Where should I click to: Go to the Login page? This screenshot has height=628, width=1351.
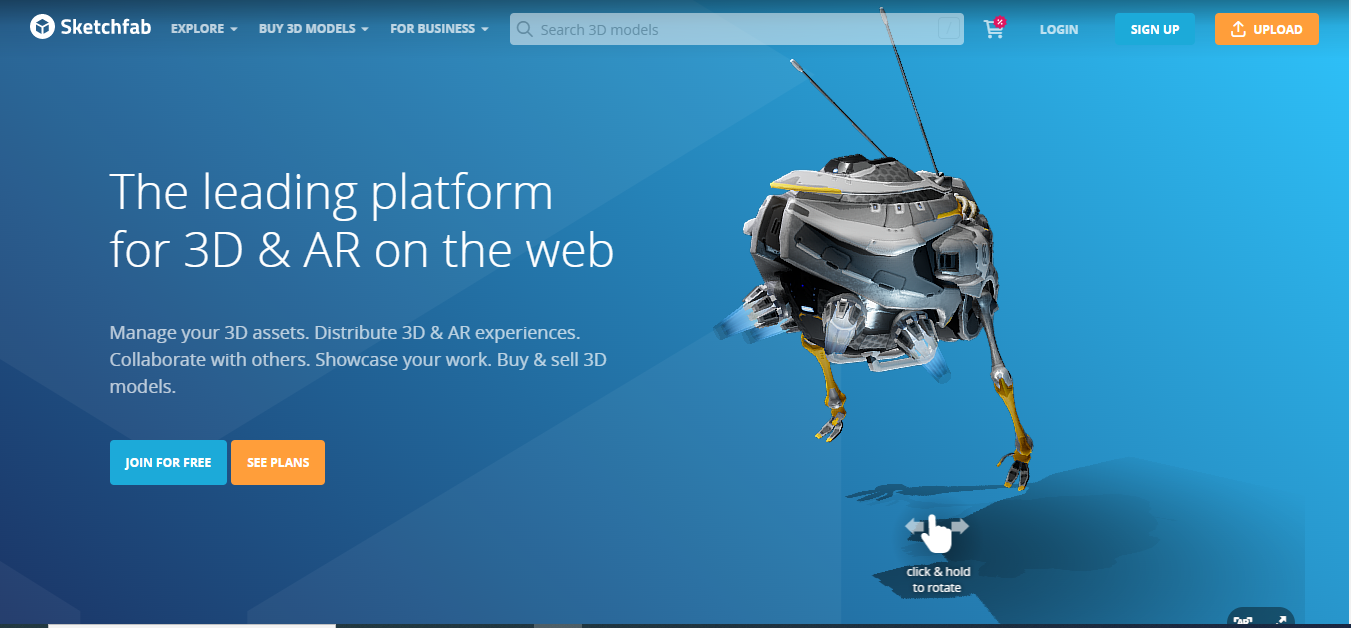[x=1058, y=29]
